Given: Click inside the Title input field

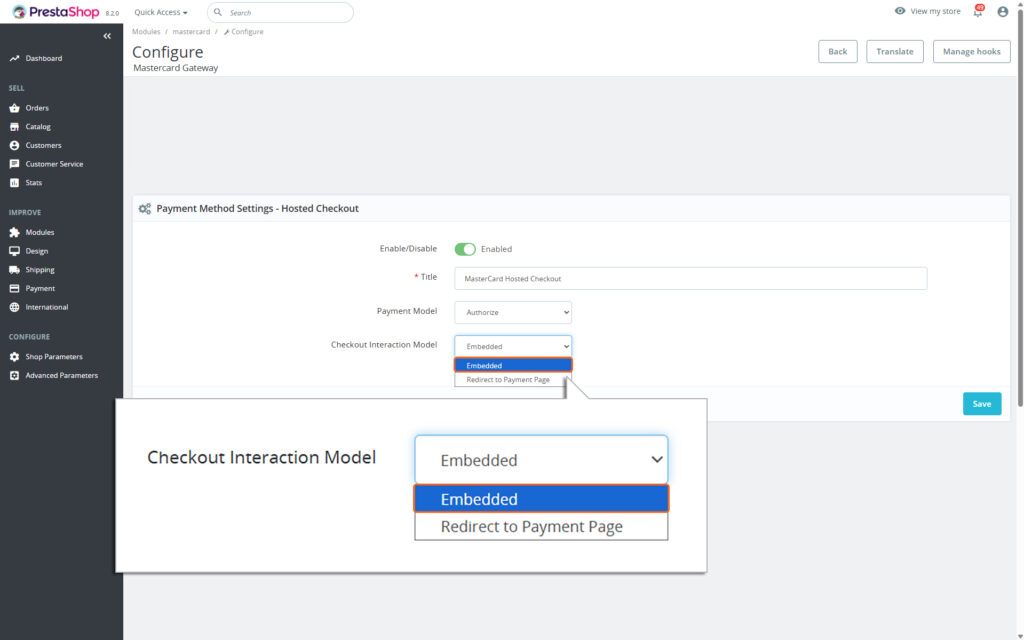Looking at the screenshot, I should (x=690, y=277).
